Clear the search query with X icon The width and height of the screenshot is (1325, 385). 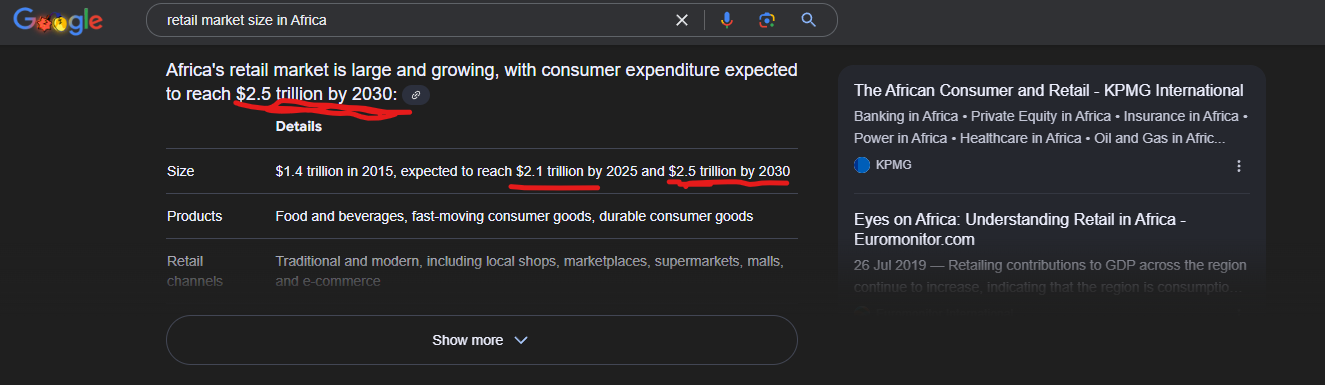(681, 20)
